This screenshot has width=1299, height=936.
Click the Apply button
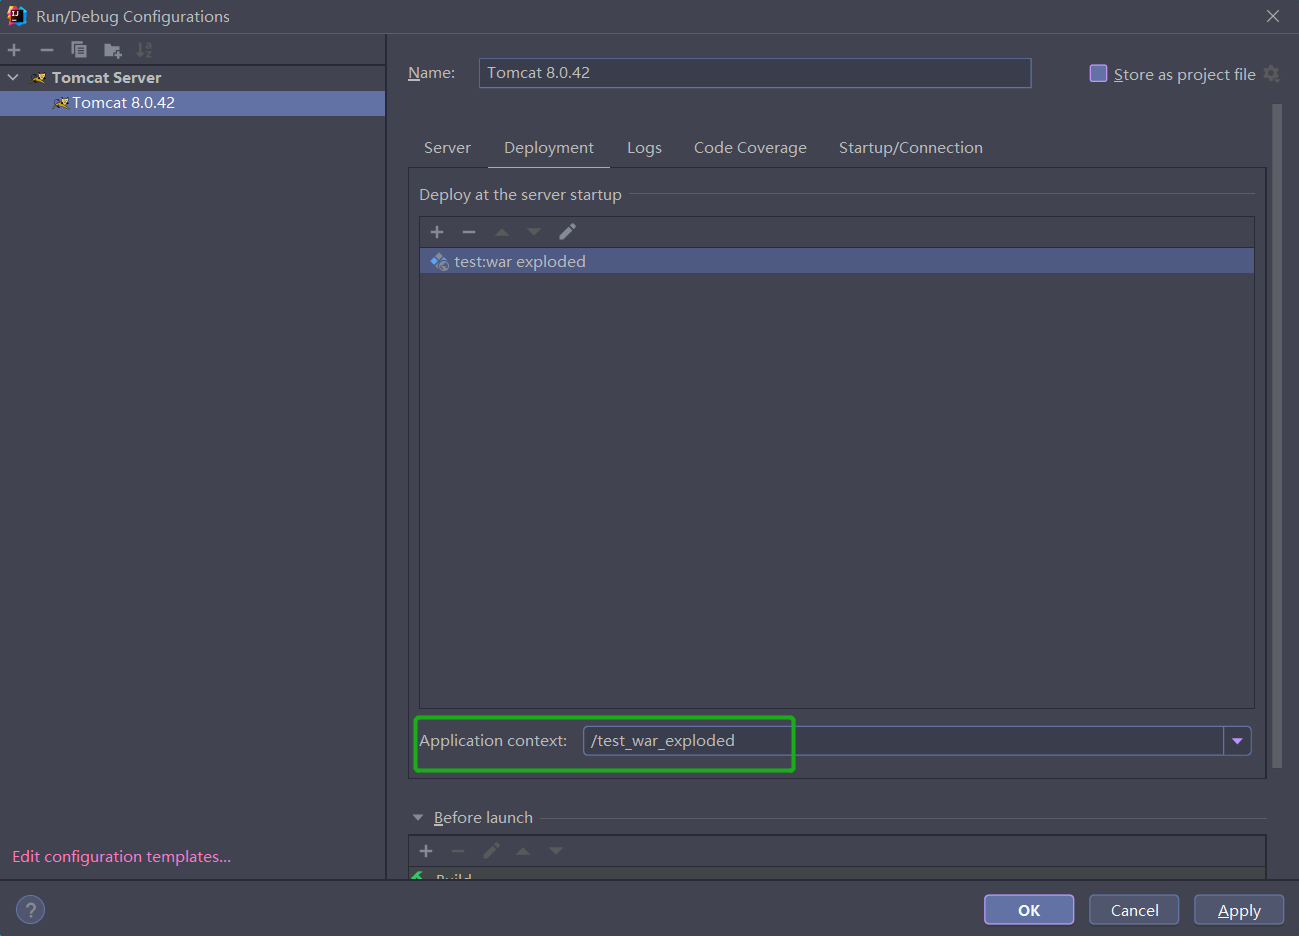tap(1239, 910)
